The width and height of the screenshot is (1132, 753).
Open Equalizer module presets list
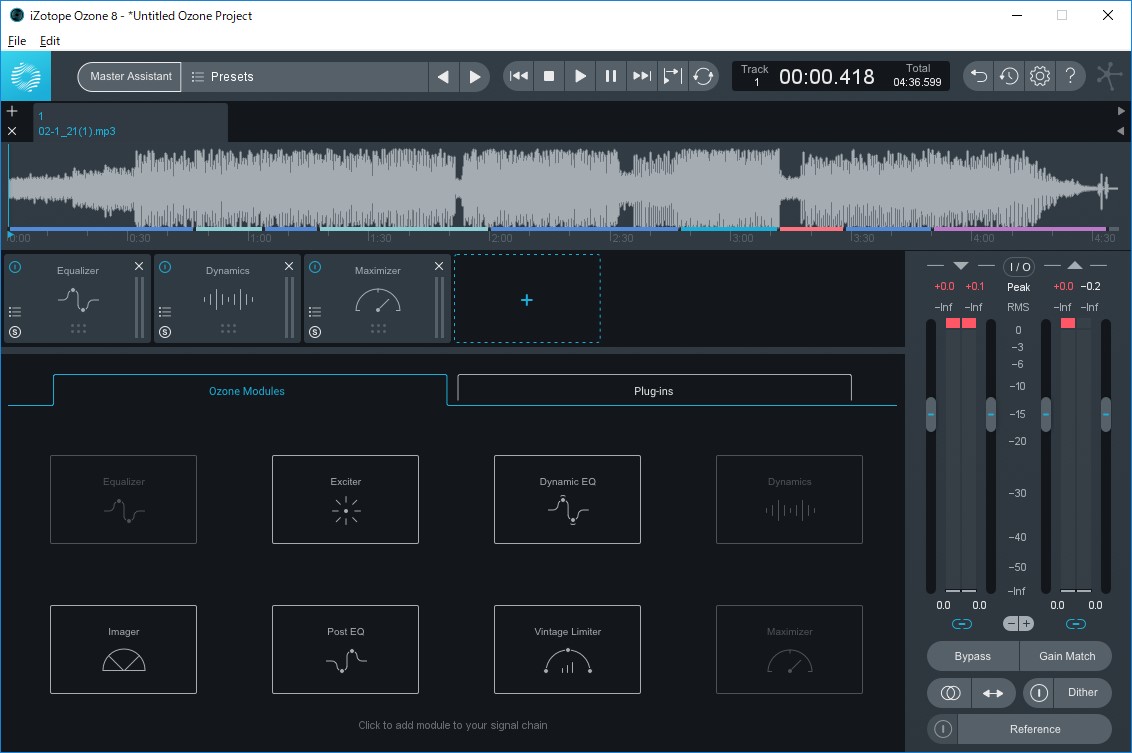pos(15,312)
